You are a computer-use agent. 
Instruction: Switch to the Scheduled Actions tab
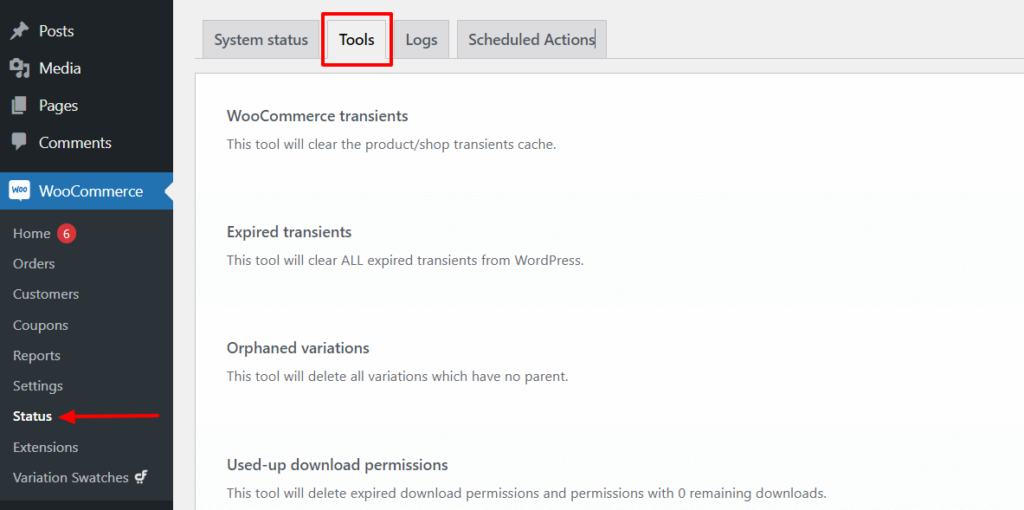(x=532, y=39)
